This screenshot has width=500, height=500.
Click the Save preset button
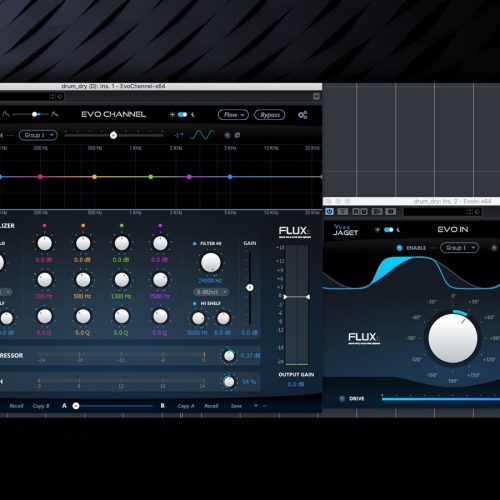tap(236, 406)
